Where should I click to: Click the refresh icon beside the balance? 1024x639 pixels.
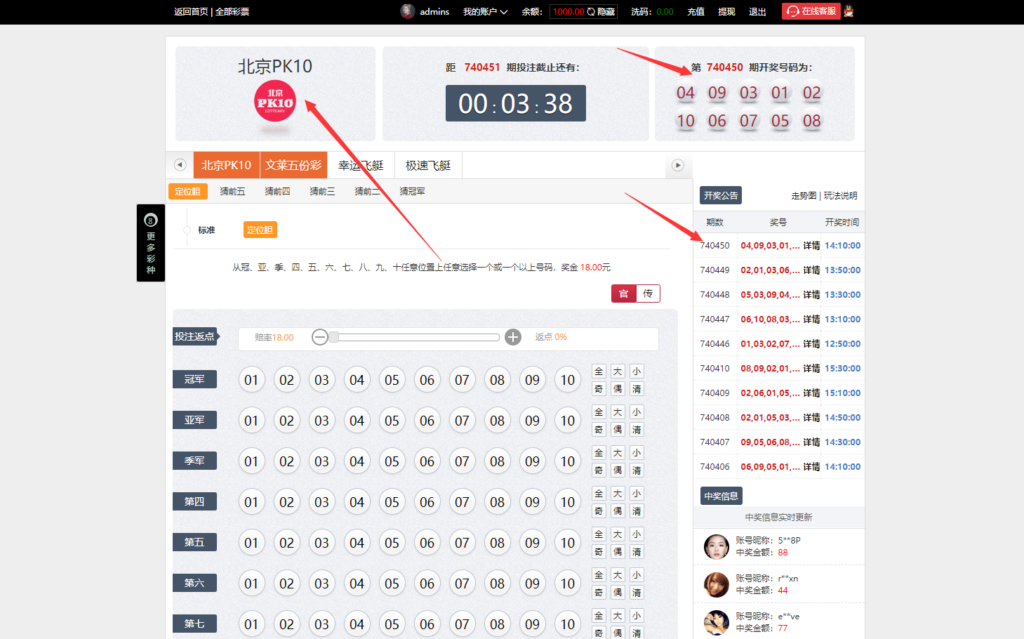point(591,12)
